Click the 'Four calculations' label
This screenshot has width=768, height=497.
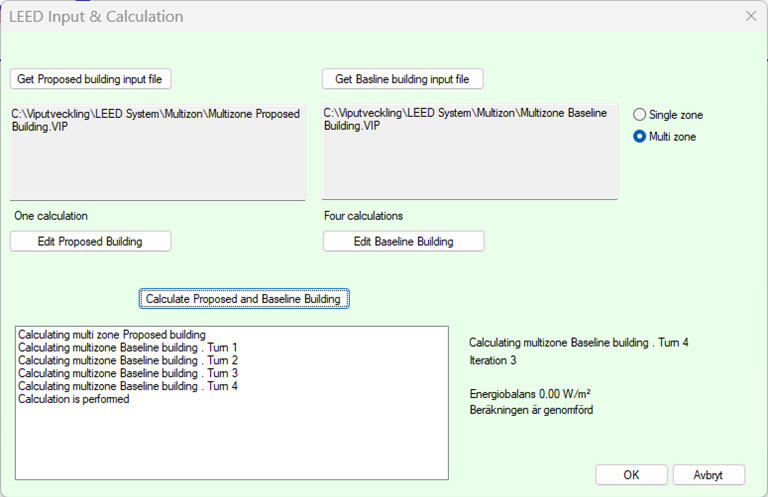click(362, 216)
